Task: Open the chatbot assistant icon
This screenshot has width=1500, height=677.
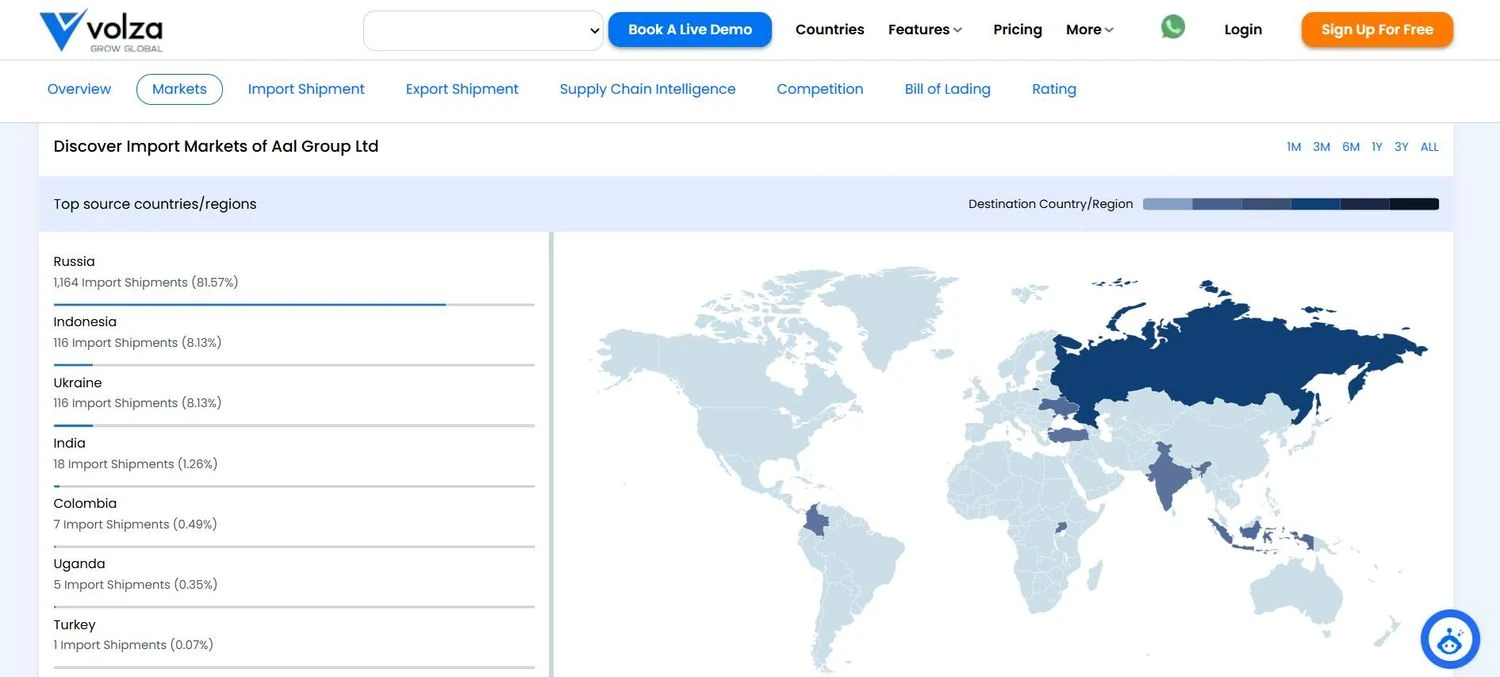Action: tap(1449, 639)
